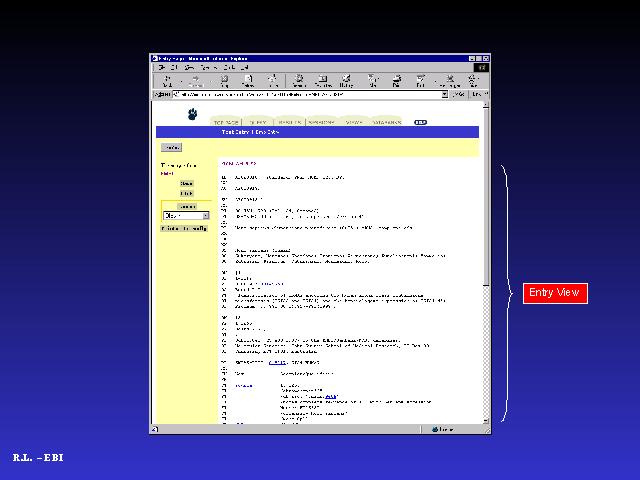
Task: Click the SRS paw print logo
Action: point(191,114)
